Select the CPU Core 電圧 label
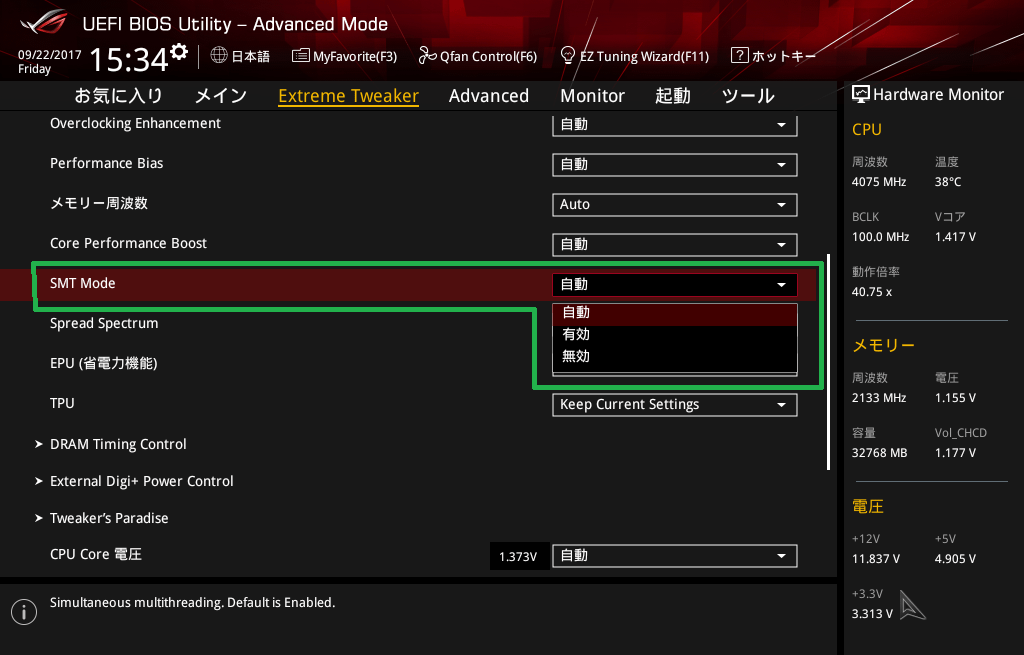This screenshot has height=655, width=1024. click(x=95, y=554)
